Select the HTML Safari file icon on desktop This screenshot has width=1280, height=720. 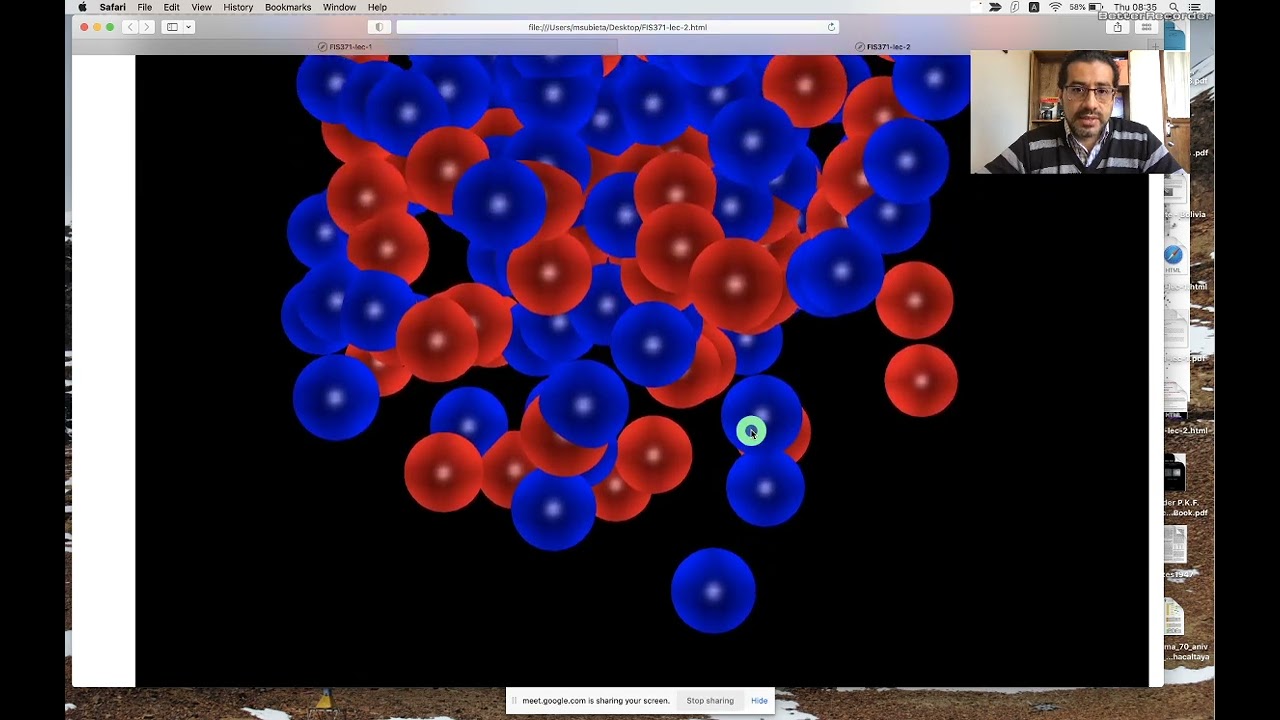[1174, 256]
